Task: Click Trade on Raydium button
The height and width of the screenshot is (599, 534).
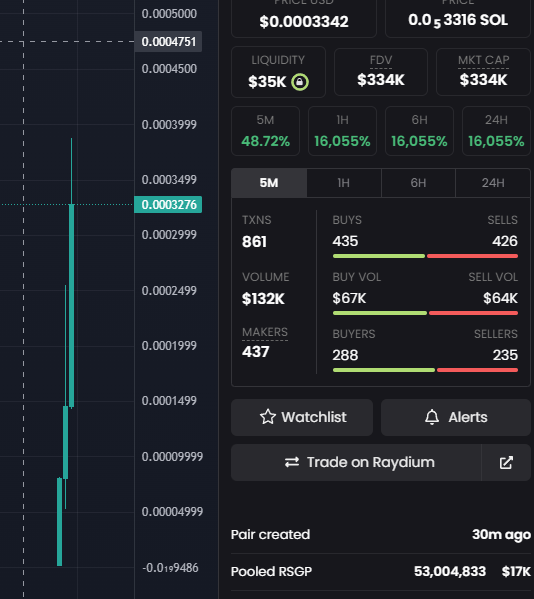Action: tap(356, 462)
